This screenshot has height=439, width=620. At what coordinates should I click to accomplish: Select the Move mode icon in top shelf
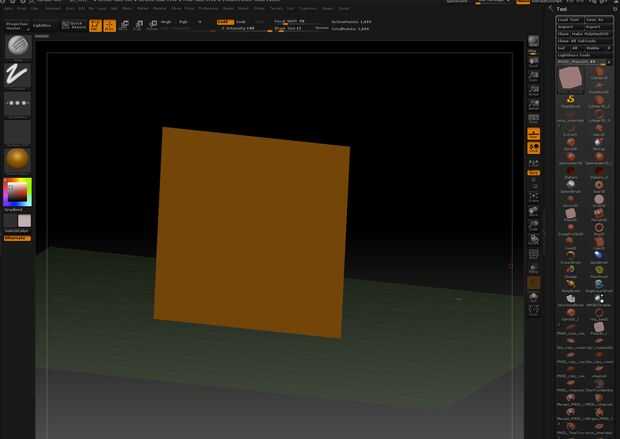coord(124,25)
